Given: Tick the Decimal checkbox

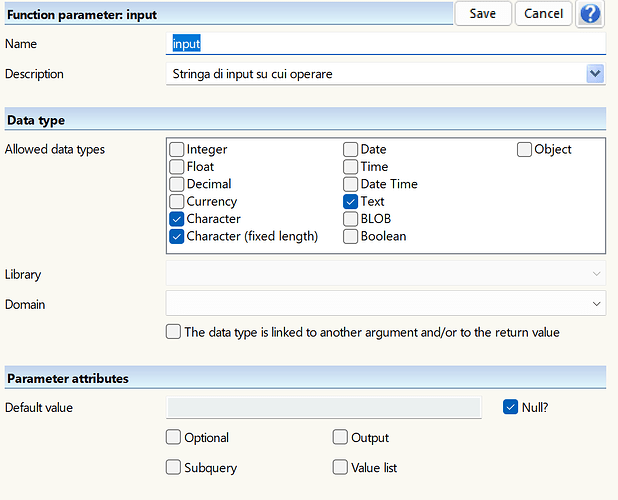Looking at the screenshot, I should point(177,184).
